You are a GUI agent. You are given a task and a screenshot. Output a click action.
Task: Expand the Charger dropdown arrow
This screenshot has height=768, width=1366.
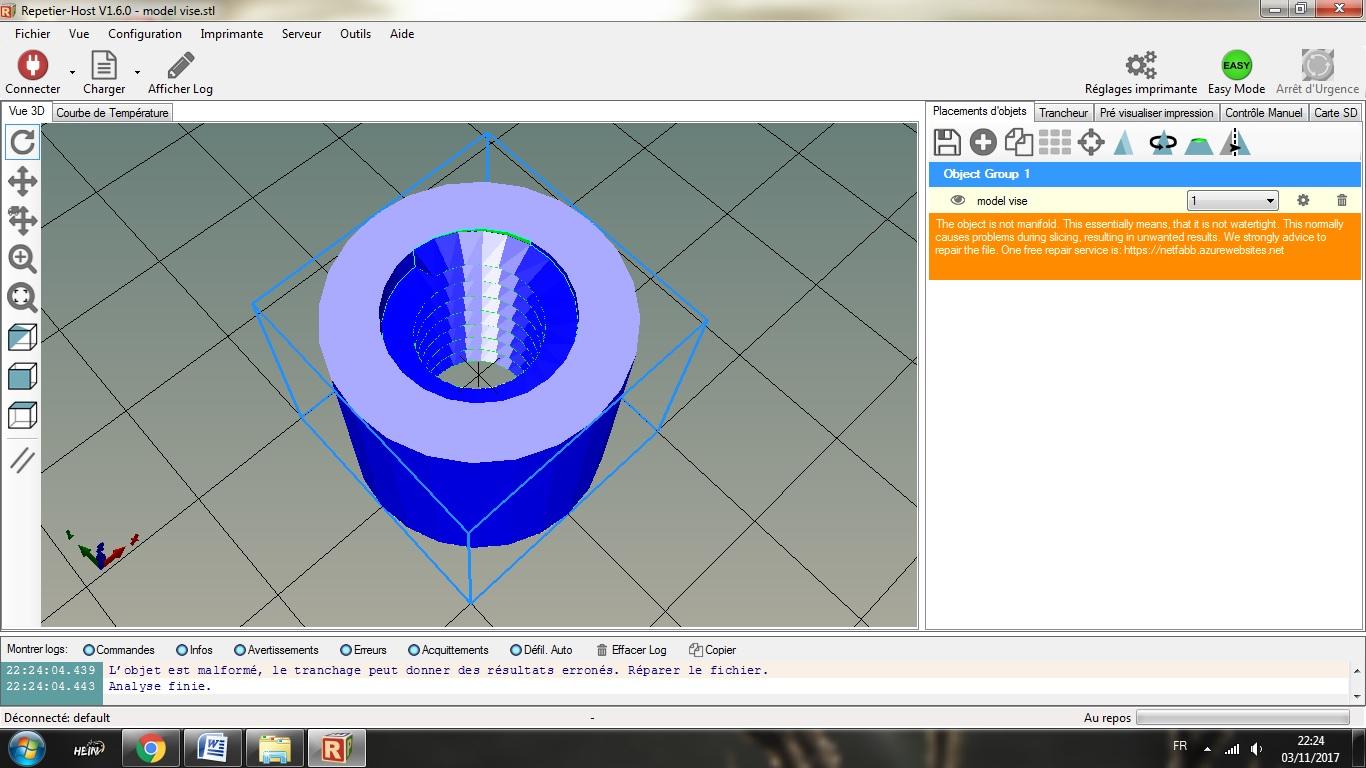click(x=137, y=72)
